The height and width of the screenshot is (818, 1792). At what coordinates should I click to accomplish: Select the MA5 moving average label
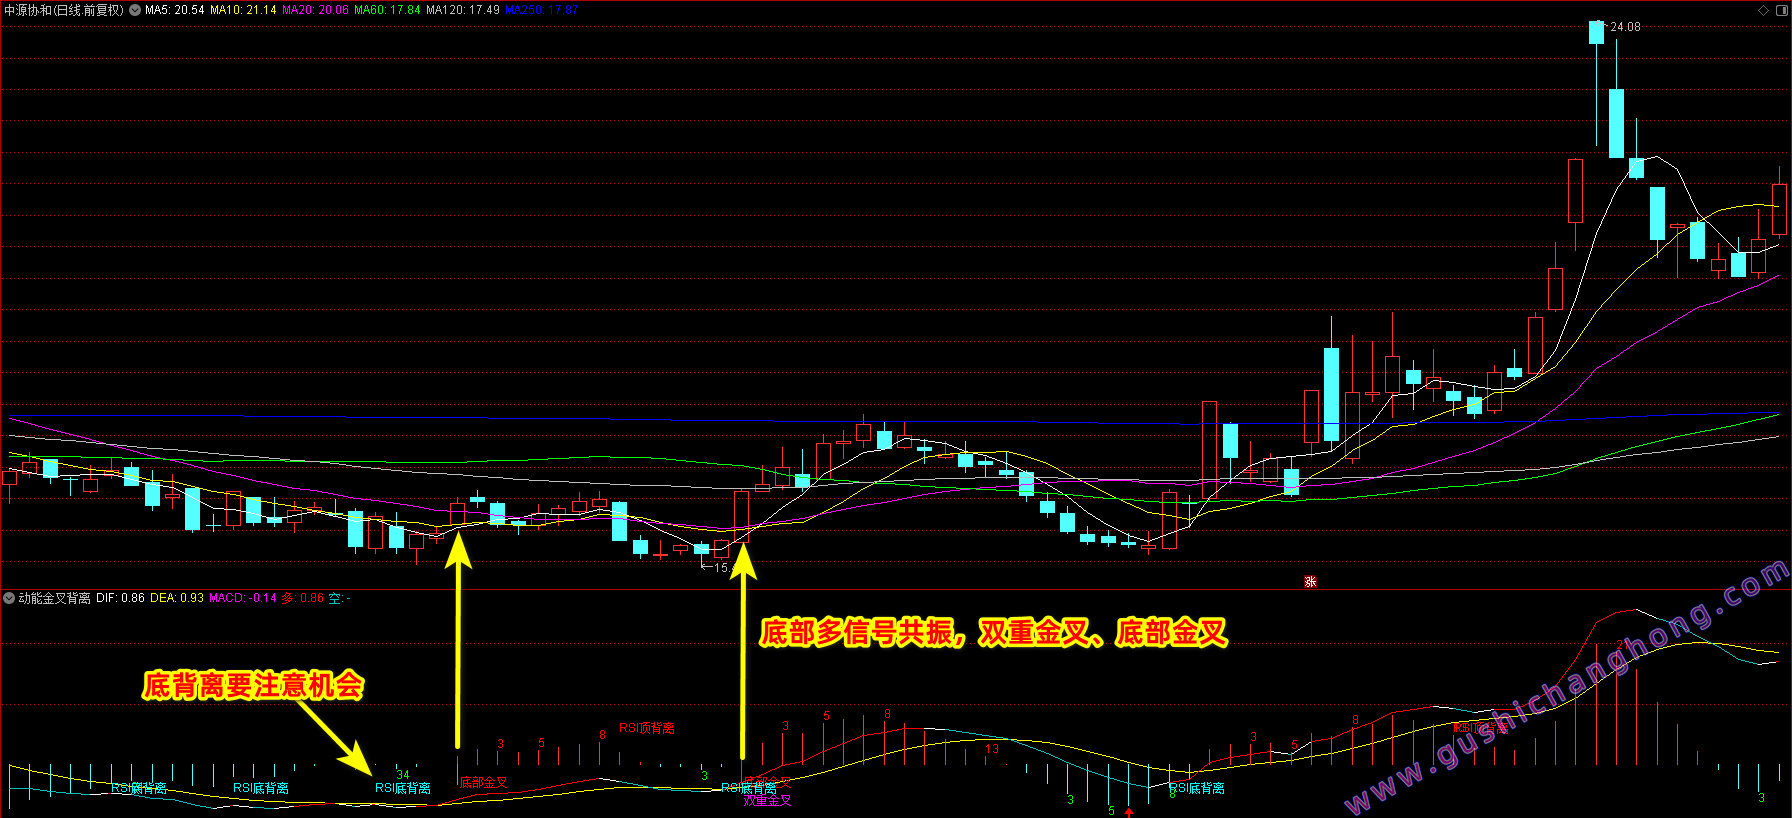pyautogui.click(x=174, y=10)
